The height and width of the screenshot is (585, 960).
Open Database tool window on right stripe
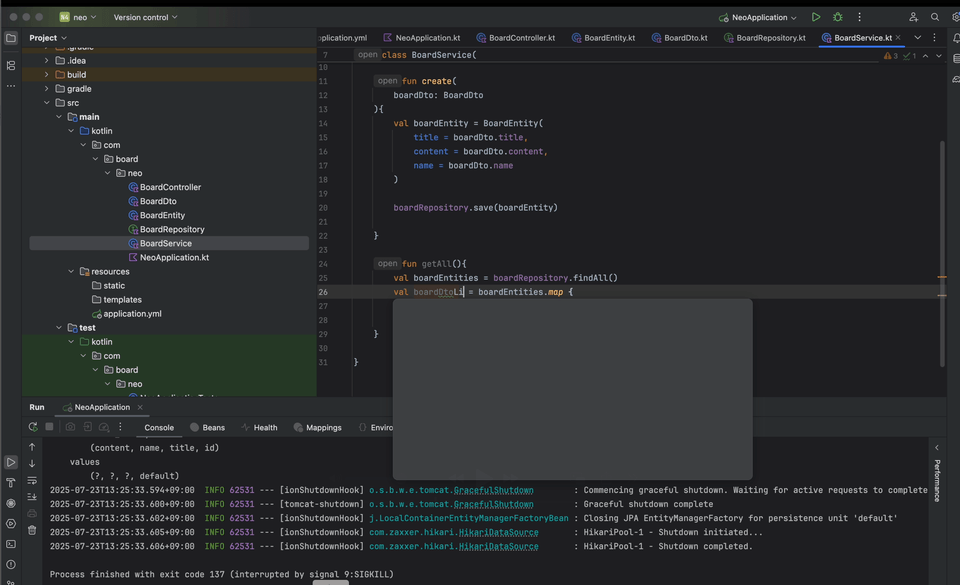pyautogui.click(x=956, y=58)
